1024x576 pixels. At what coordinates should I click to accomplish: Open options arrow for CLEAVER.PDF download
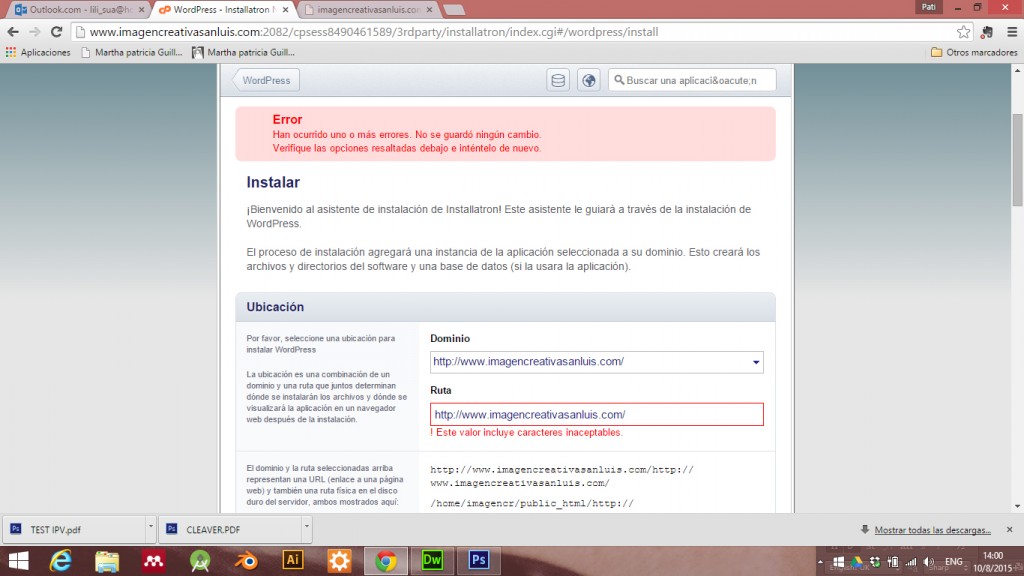click(x=306, y=528)
